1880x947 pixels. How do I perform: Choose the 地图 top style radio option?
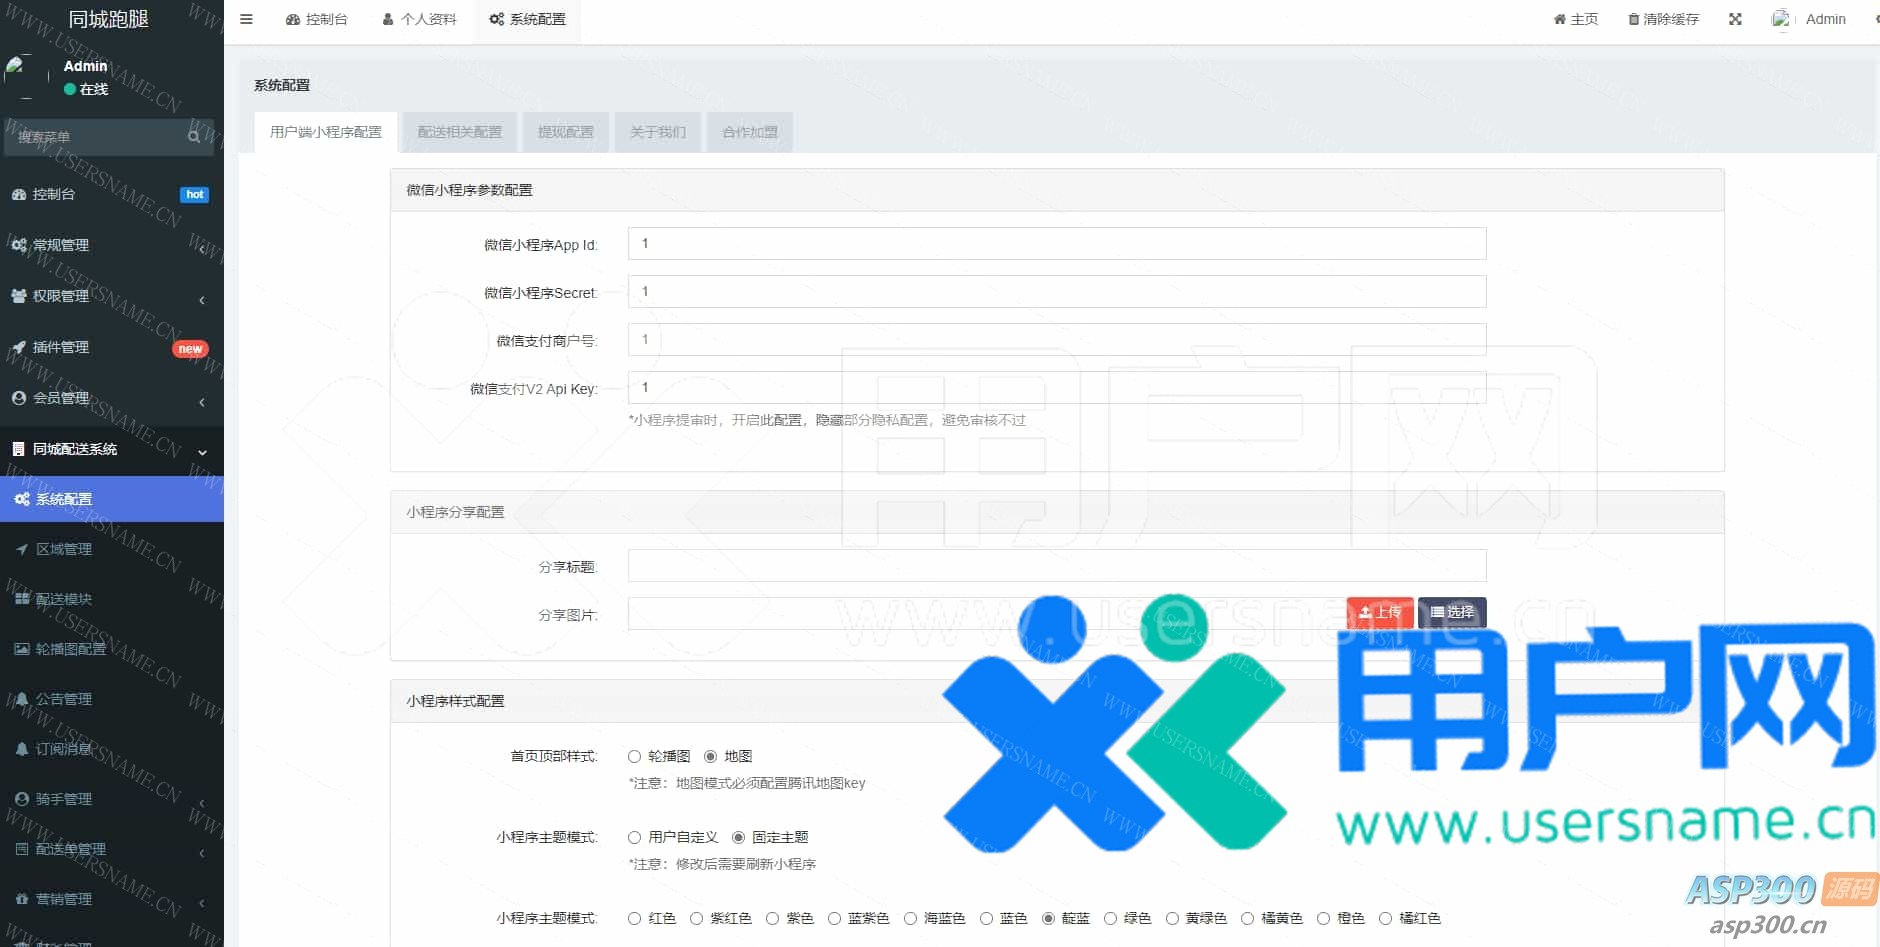pyautogui.click(x=710, y=756)
